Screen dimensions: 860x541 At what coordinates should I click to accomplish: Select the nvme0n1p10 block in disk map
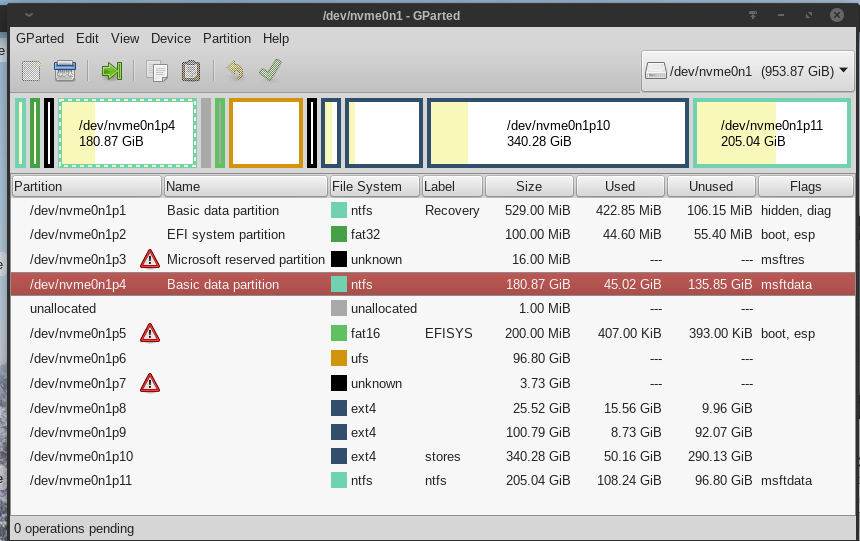(558, 133)
